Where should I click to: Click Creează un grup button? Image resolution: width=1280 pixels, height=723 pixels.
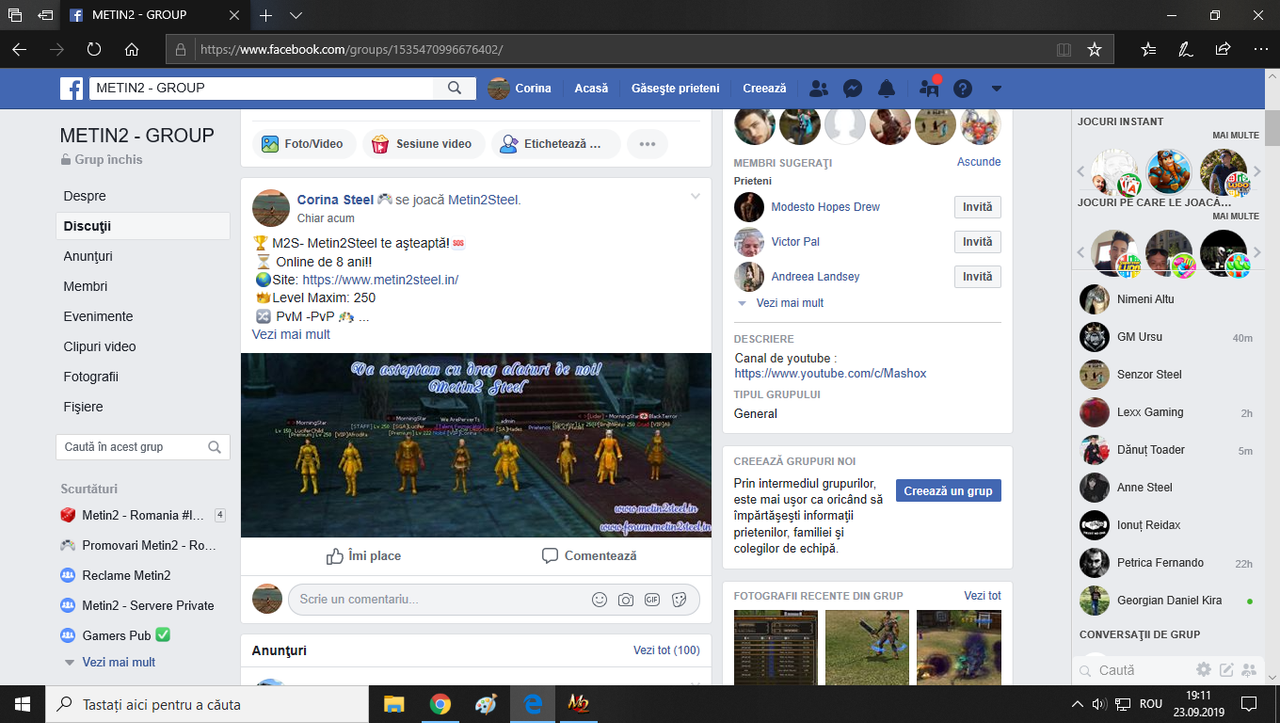(948, 491)
